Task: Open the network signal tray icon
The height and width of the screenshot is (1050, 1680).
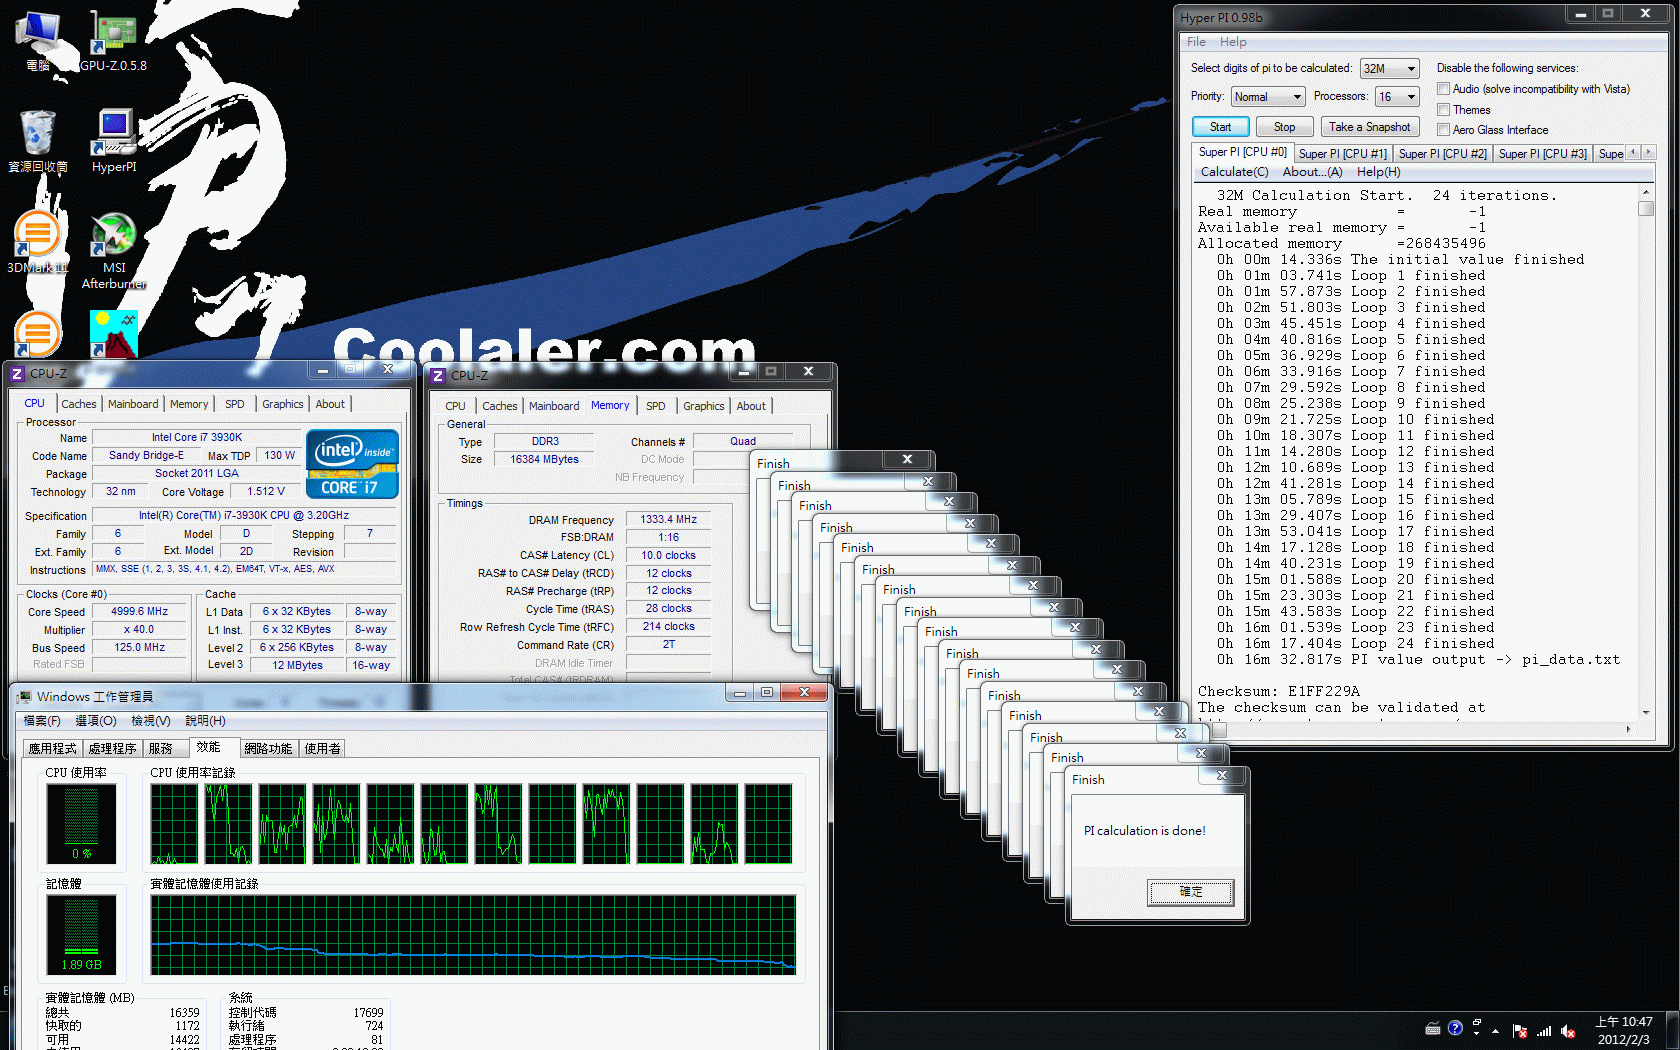Action: (x=1544, y=1031)
